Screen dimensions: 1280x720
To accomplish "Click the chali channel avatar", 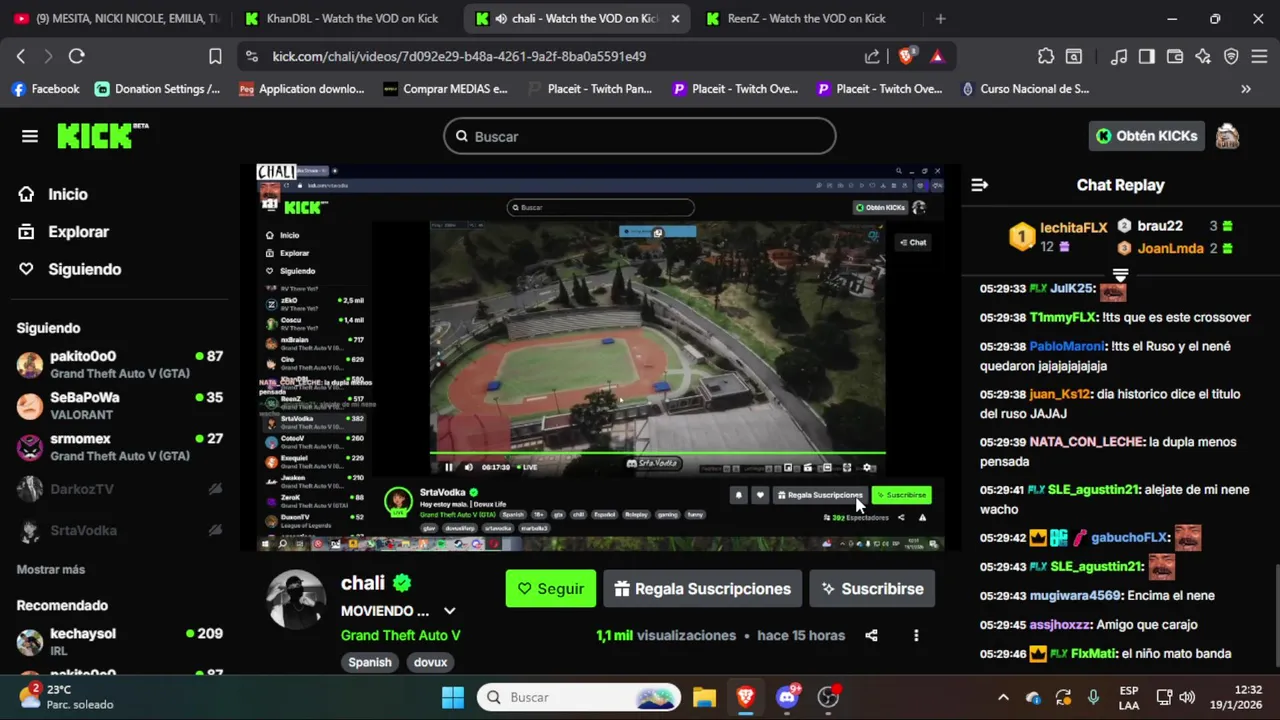I will 297,601.
